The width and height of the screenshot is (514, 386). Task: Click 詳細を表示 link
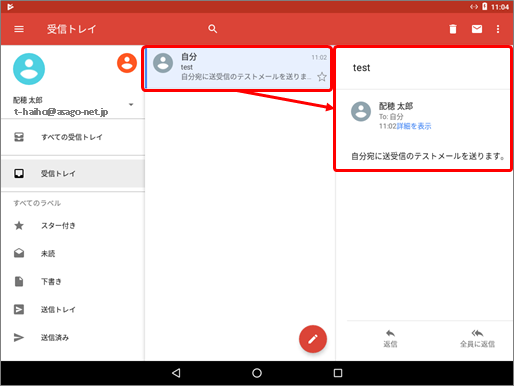pos(414,126)
